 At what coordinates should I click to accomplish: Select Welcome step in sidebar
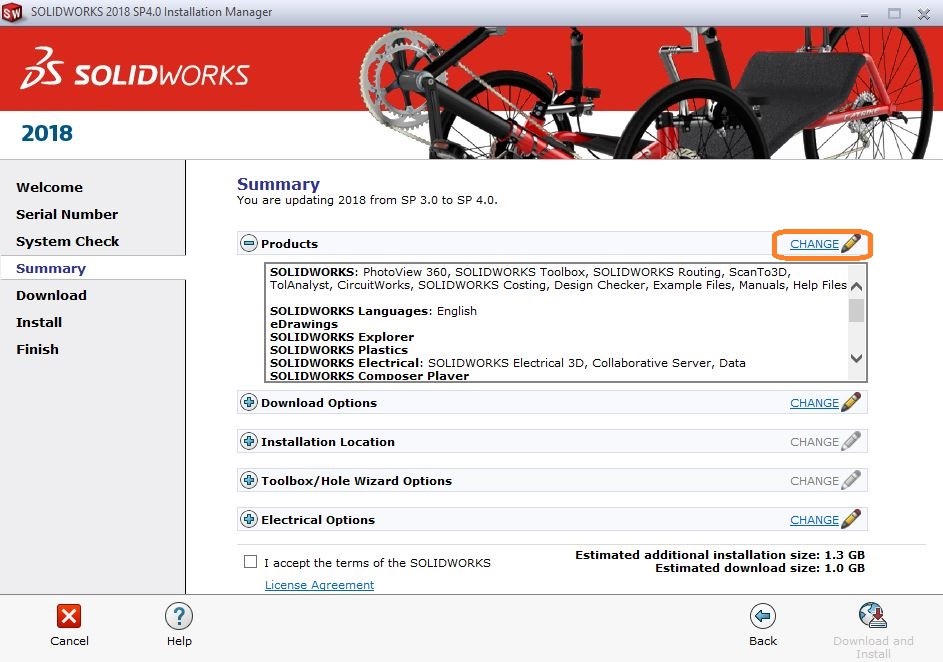coord(49,187)
